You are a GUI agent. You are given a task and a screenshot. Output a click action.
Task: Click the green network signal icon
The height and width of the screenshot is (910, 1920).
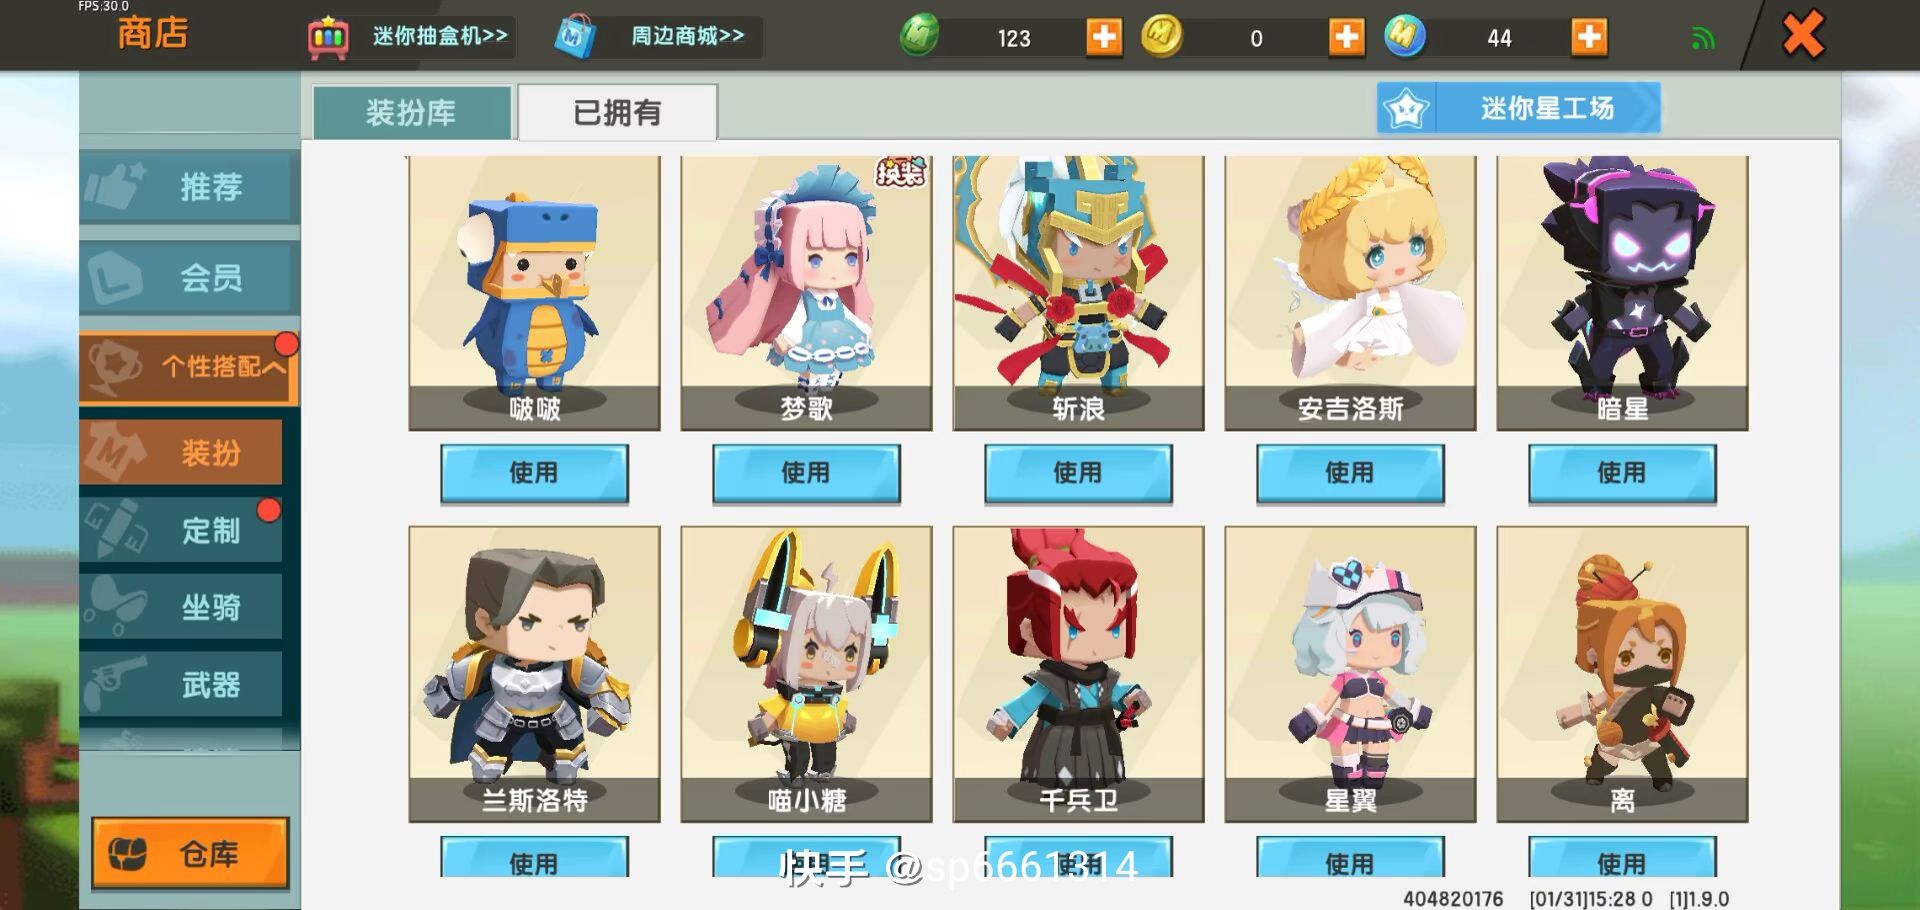[1703, 38]
